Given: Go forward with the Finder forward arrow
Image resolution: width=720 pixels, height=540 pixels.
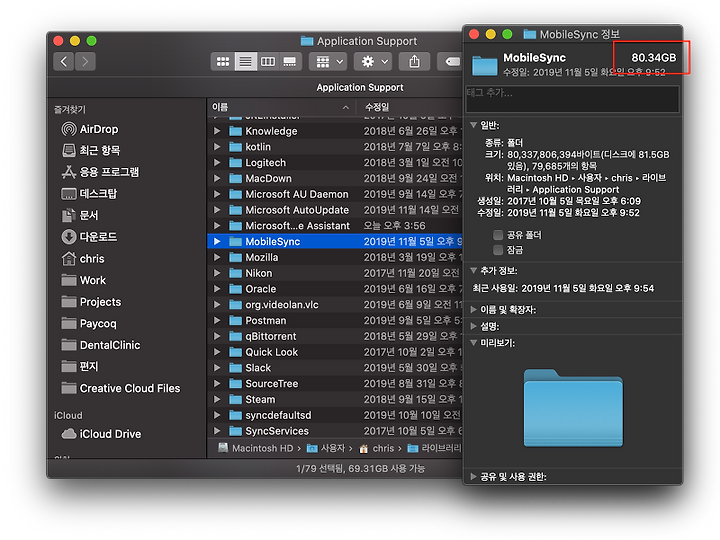Looking at the screenshot, I should pyautogui.click(x=85, y=62).
